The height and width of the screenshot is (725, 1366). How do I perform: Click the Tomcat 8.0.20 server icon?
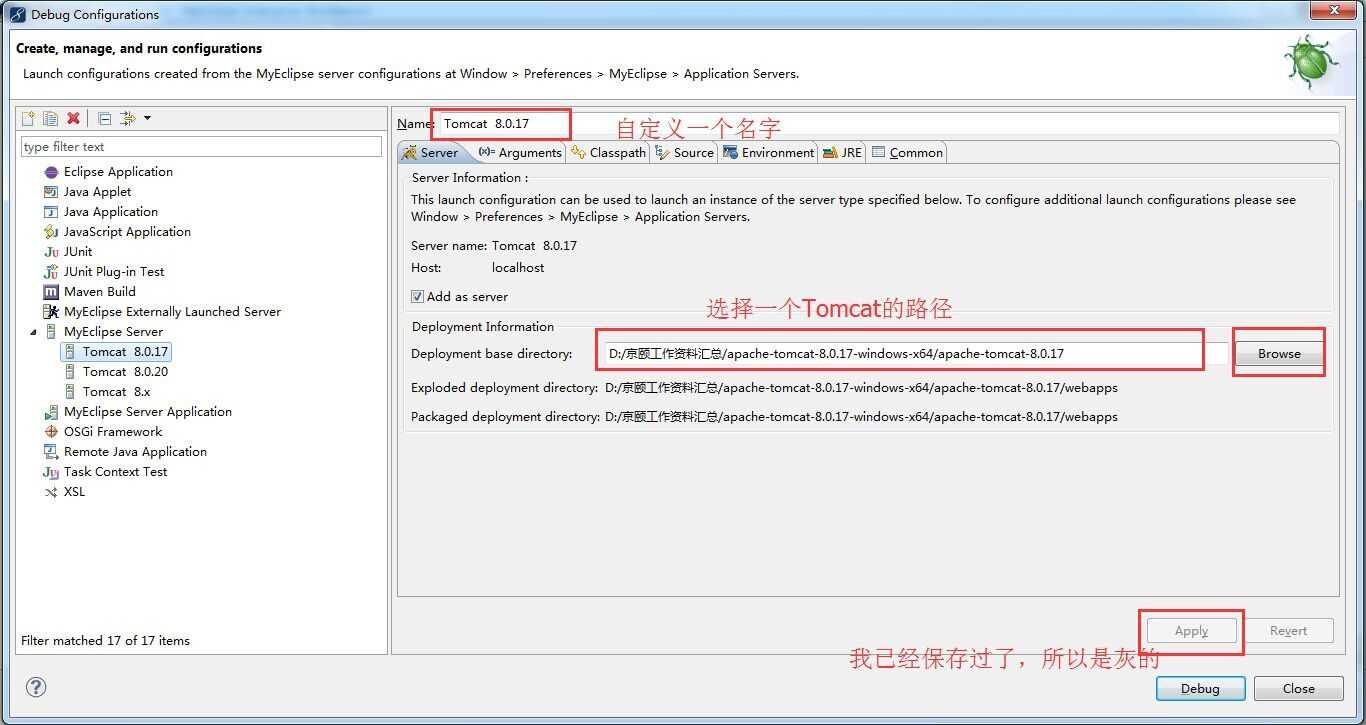pos(70,372)
